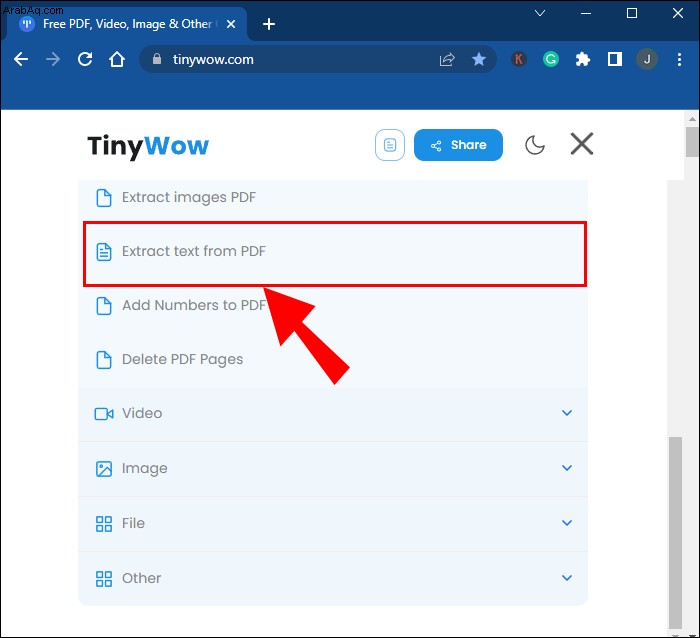
Task: Click the page scrollbar thumb at top
Action: click(692, 142)
